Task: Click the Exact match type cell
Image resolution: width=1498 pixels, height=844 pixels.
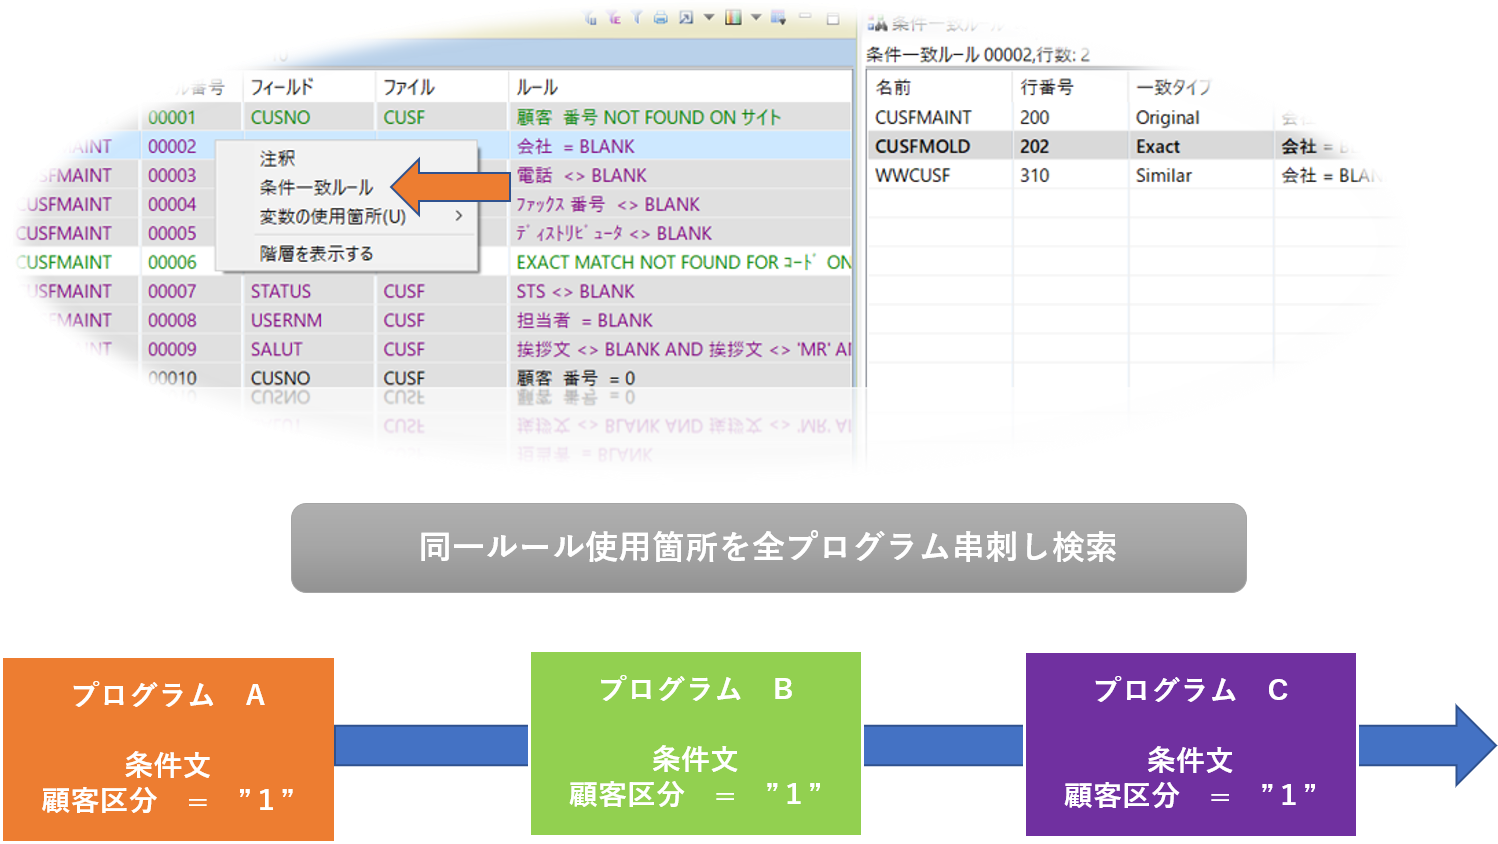Action: 1157,146
